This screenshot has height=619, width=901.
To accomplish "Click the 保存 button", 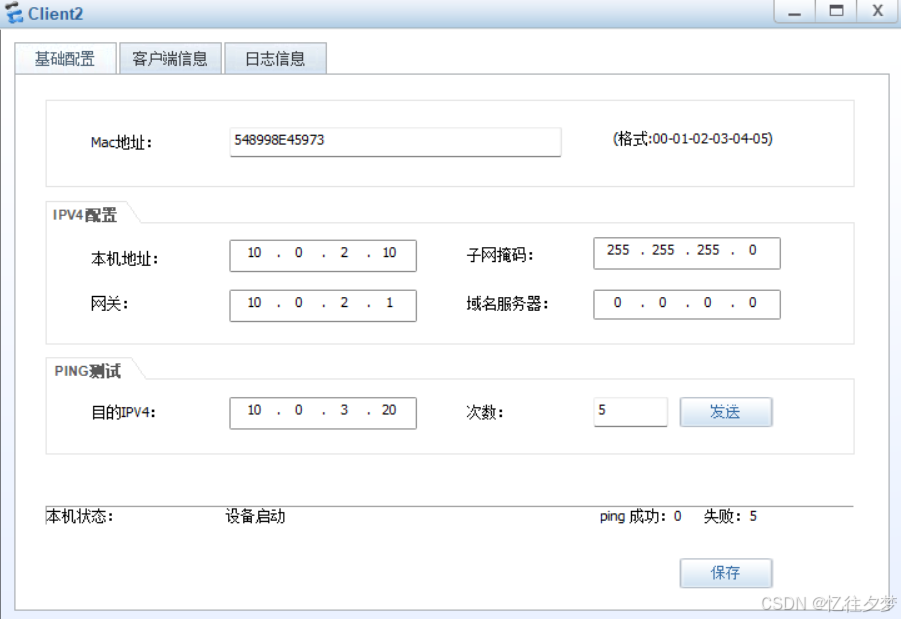I will tap(726, 572).
